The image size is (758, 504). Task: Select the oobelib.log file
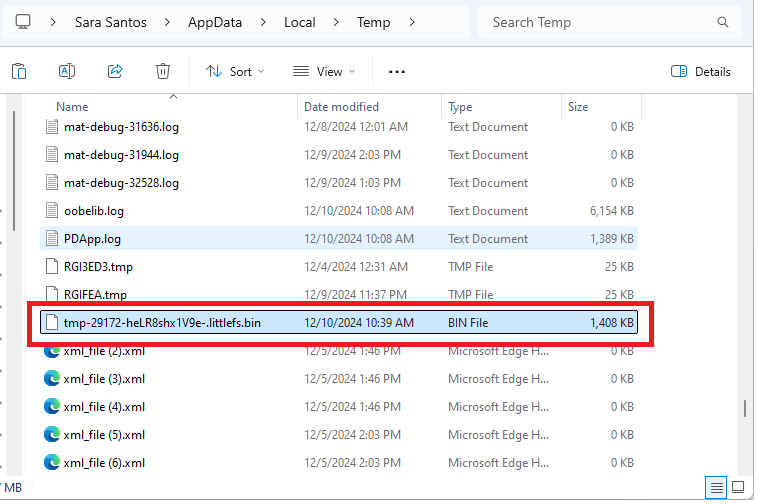[x=93, y=211]
